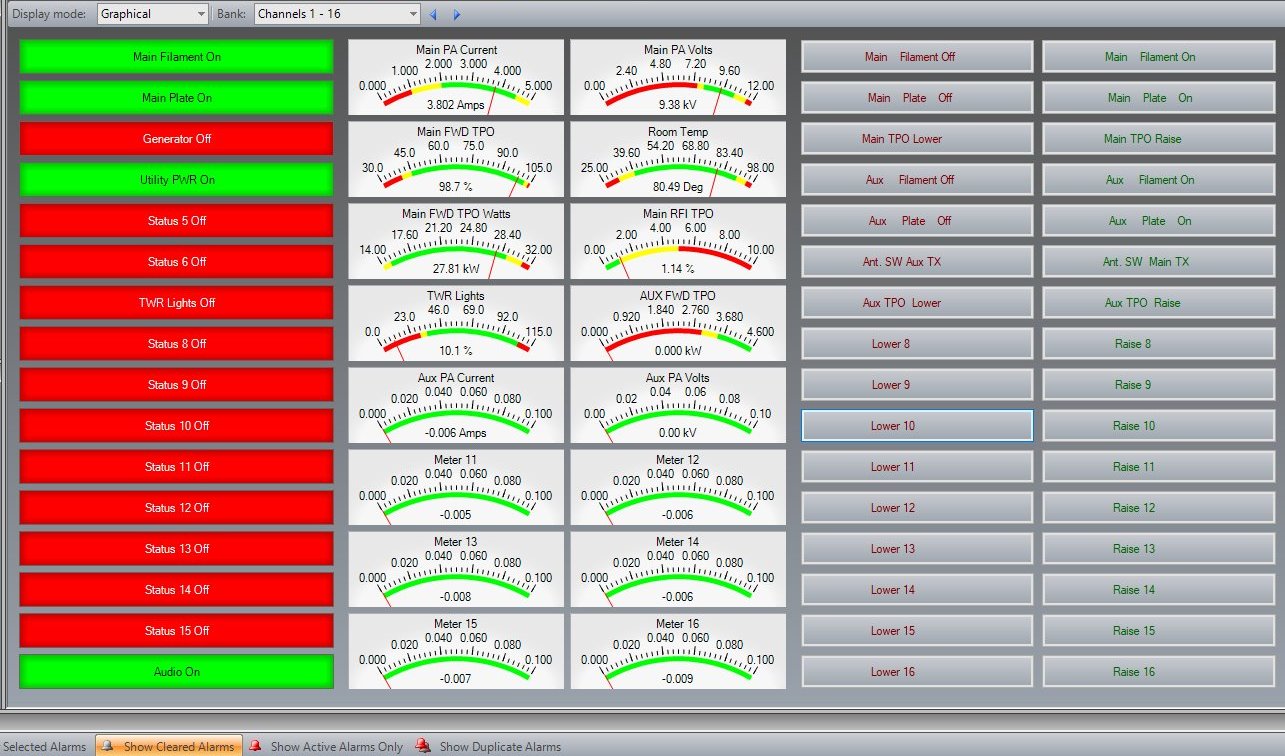
Task: Click Main TPO Lower
Action: point(917,139)
